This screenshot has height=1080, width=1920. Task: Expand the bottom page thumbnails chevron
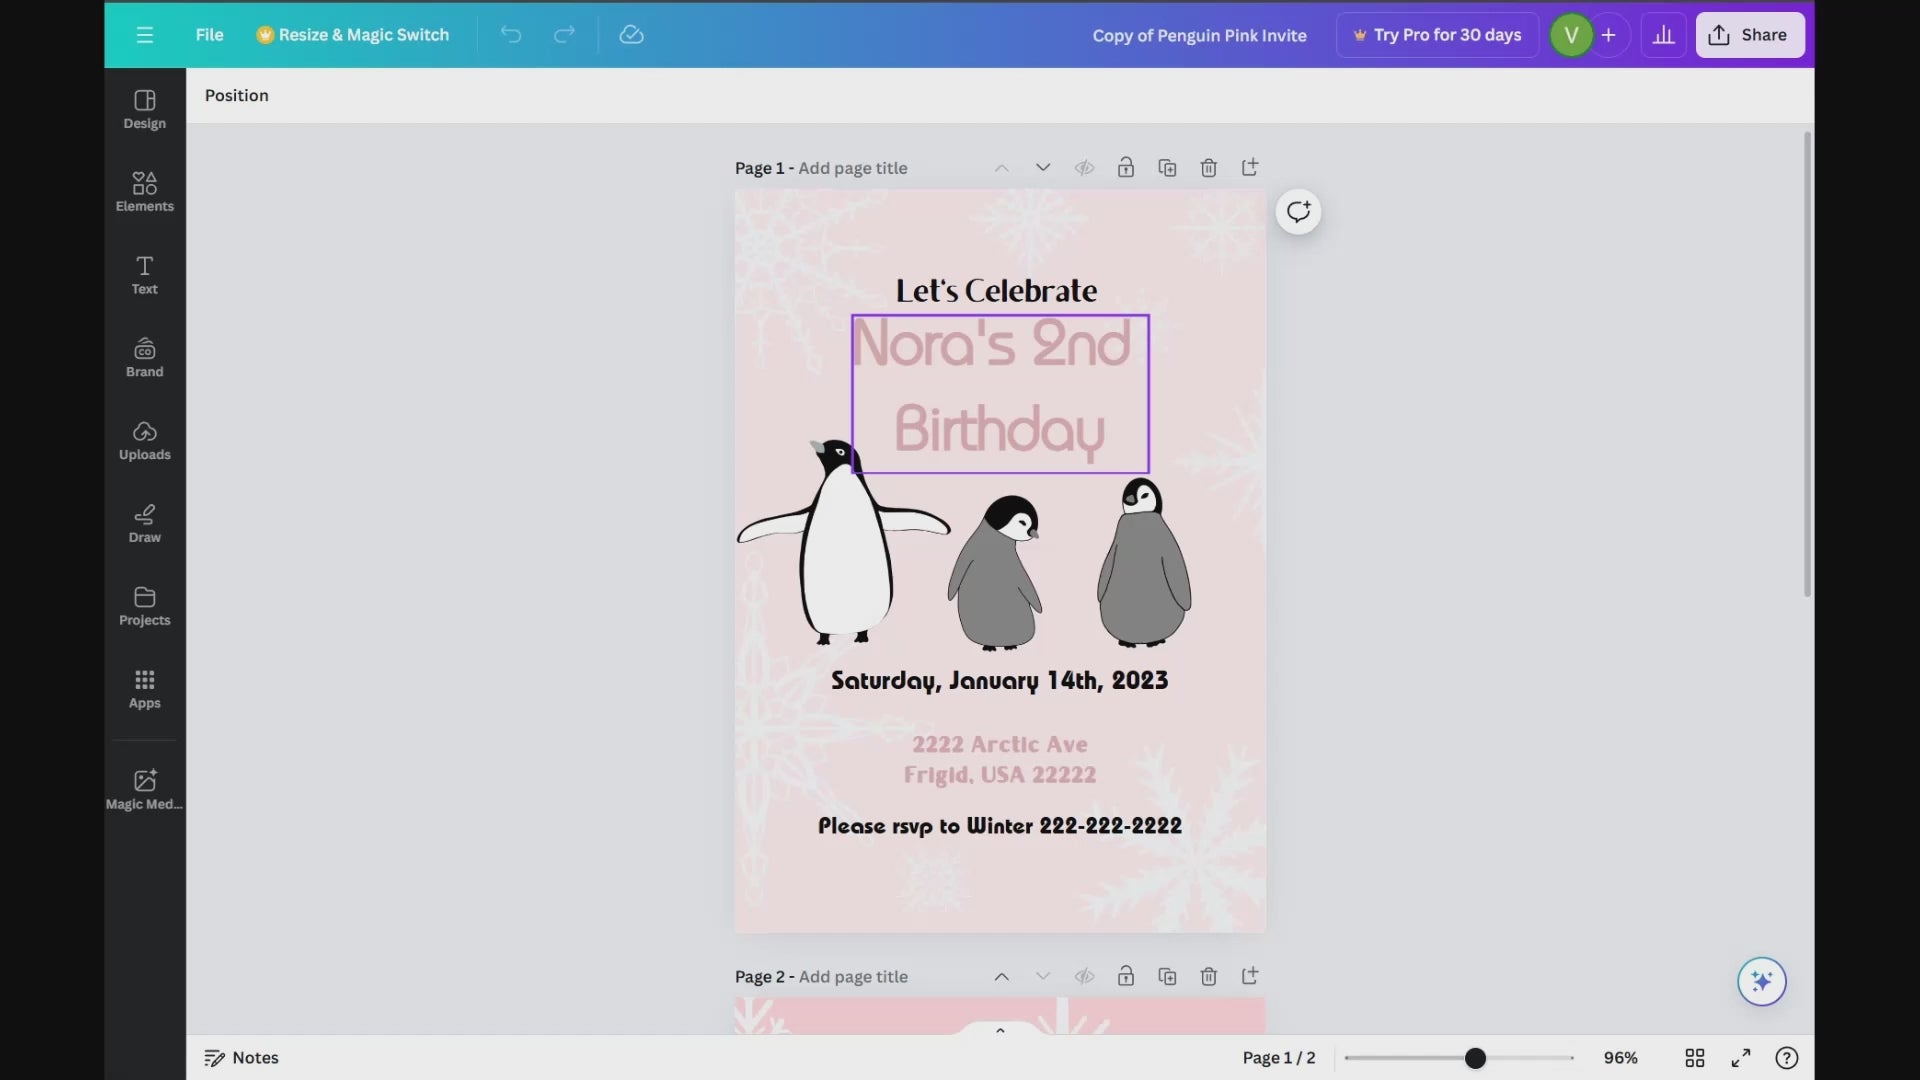pos(1000,1030)
